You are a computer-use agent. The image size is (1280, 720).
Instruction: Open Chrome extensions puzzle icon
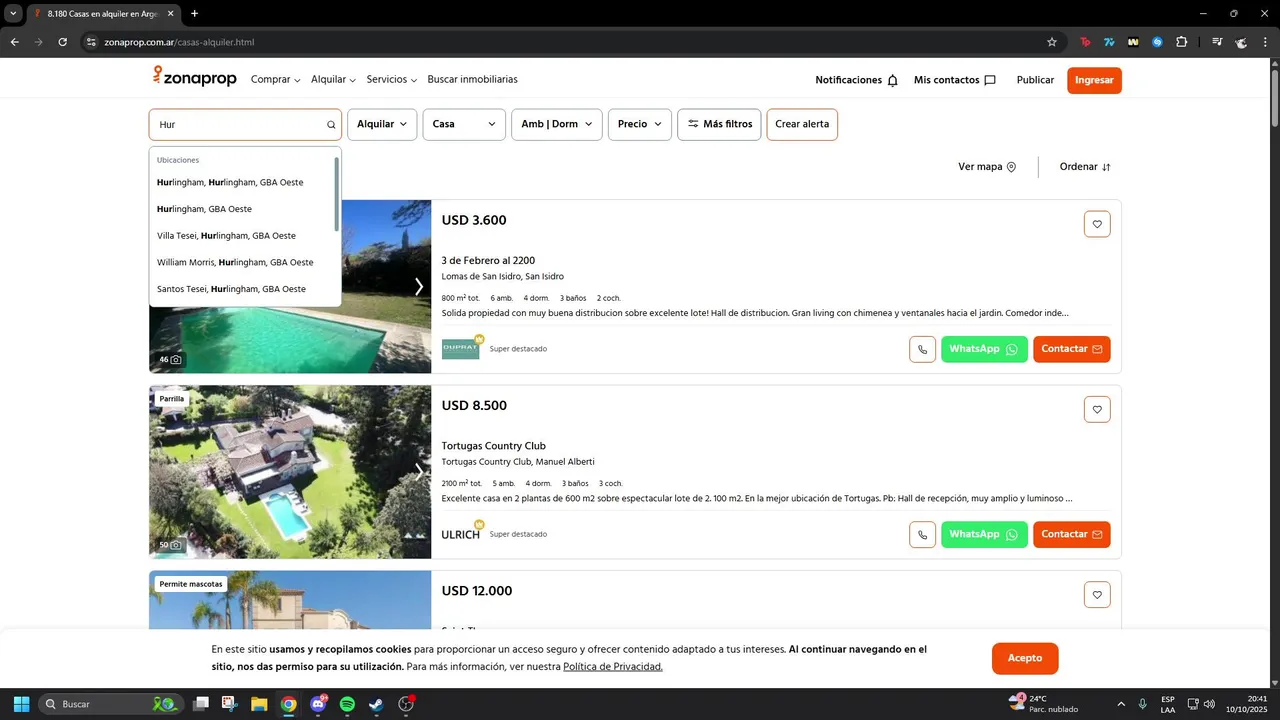[1182, 42]
